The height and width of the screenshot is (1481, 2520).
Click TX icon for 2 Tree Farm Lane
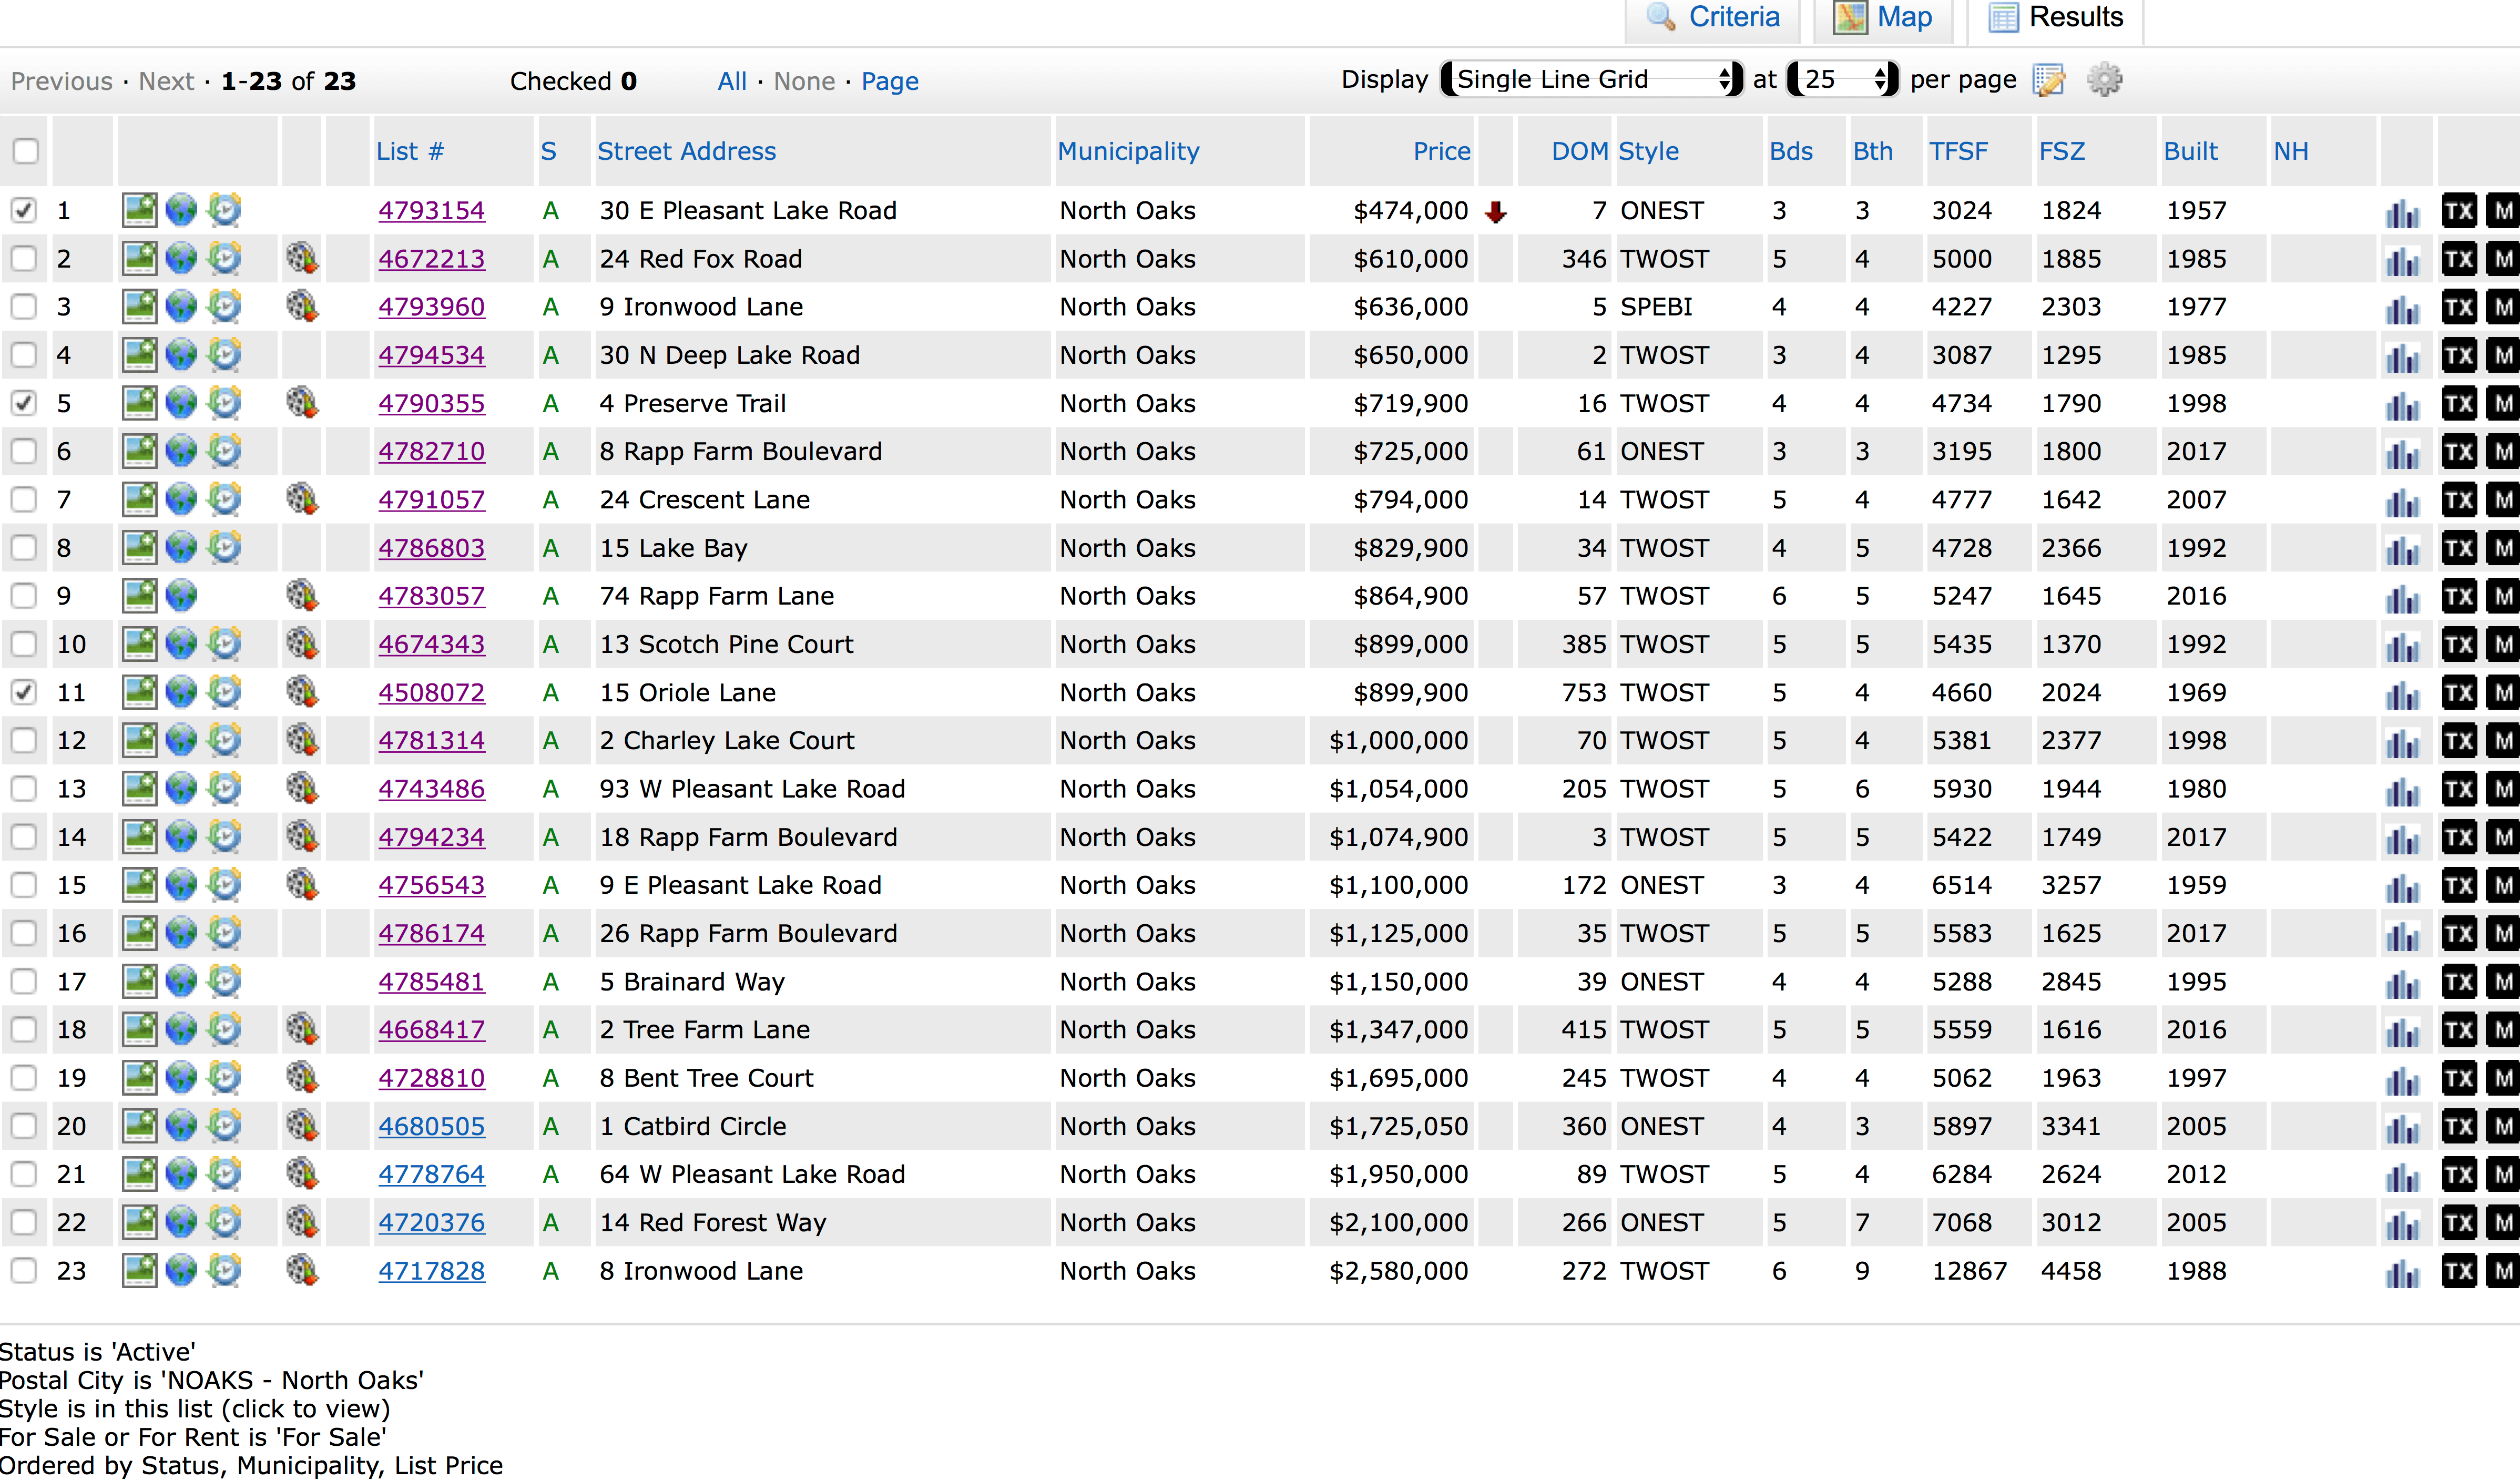click(x=2459, y=1029)
